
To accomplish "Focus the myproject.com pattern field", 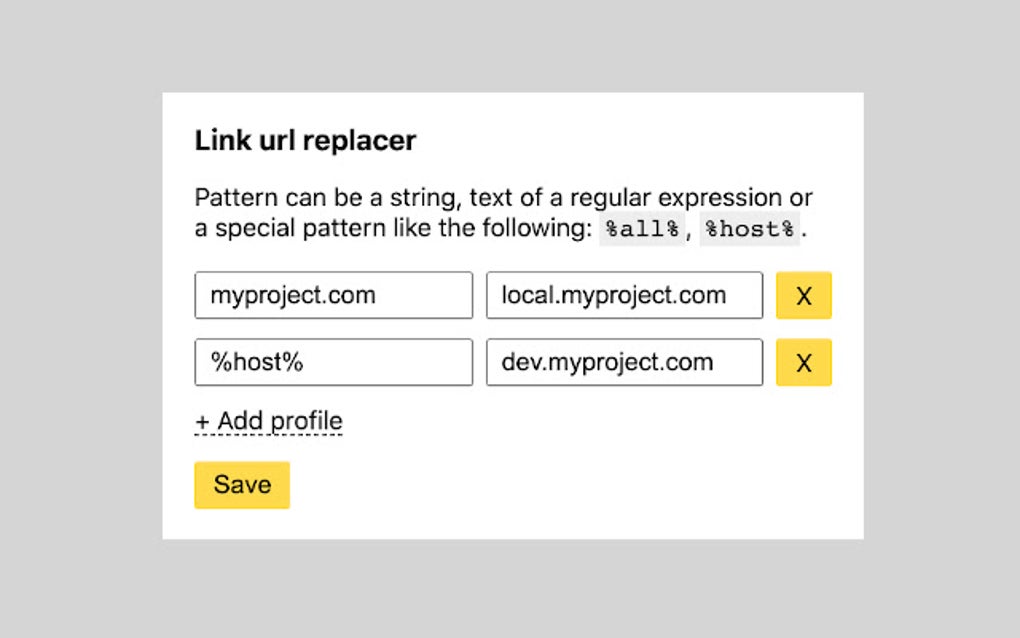I will pos(333,296).
